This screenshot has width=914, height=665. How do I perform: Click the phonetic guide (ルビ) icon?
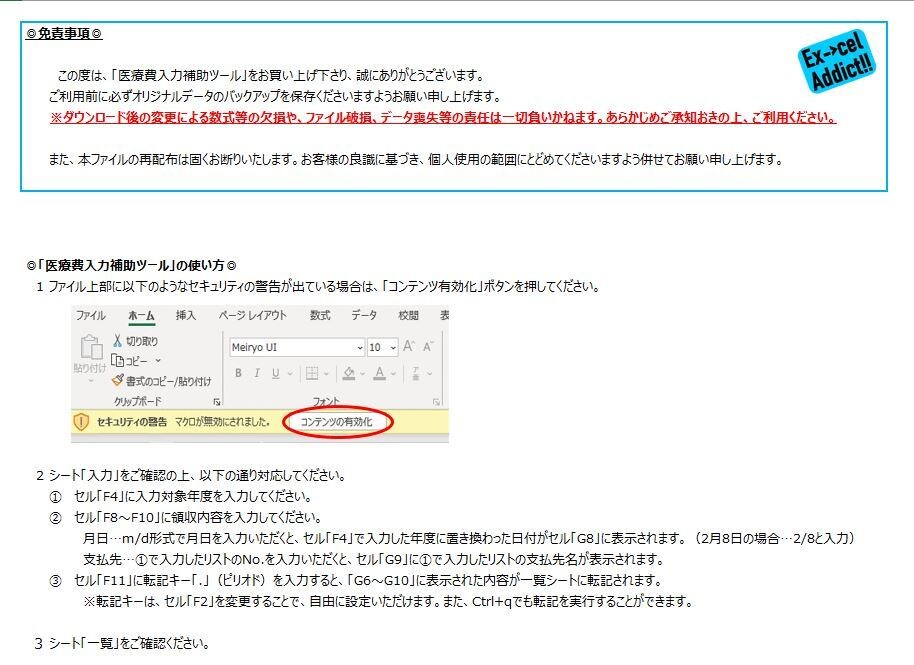(x=416, y=373)
